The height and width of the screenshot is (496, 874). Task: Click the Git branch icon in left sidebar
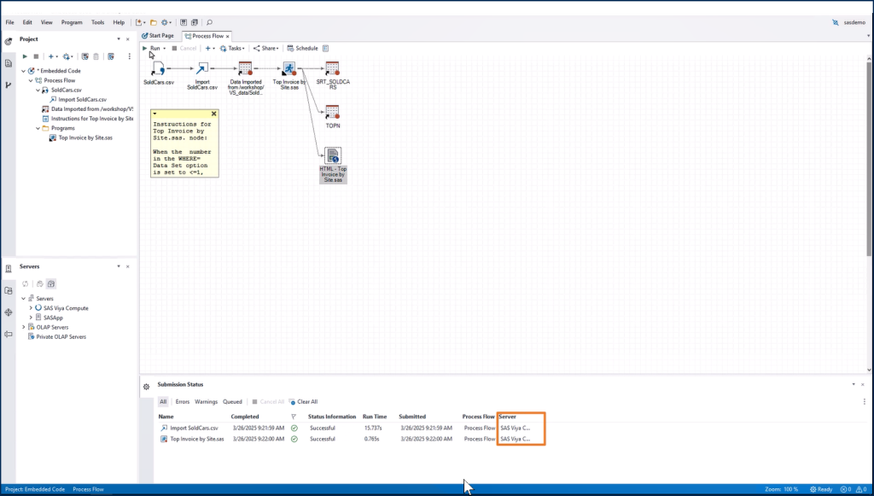pyautogui.click(x=8, y=85)
